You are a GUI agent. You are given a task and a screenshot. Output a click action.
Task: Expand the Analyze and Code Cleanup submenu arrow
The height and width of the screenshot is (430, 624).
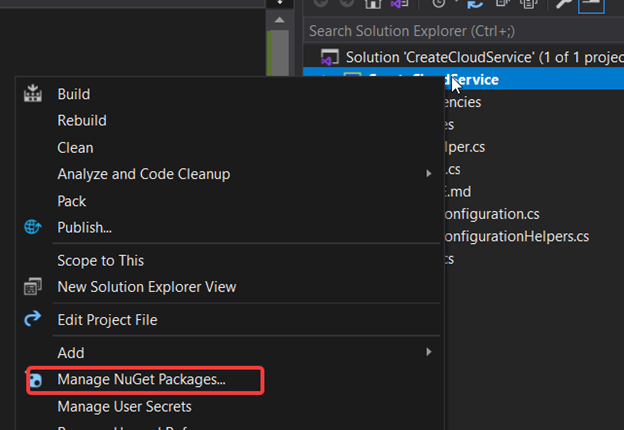click(x=429, y=174)
